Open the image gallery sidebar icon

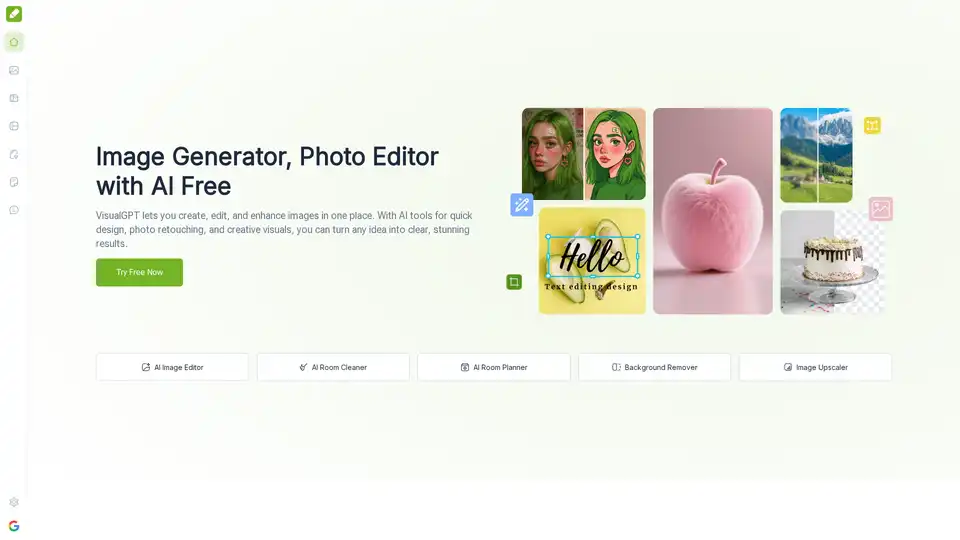click(x=14, y=70)
